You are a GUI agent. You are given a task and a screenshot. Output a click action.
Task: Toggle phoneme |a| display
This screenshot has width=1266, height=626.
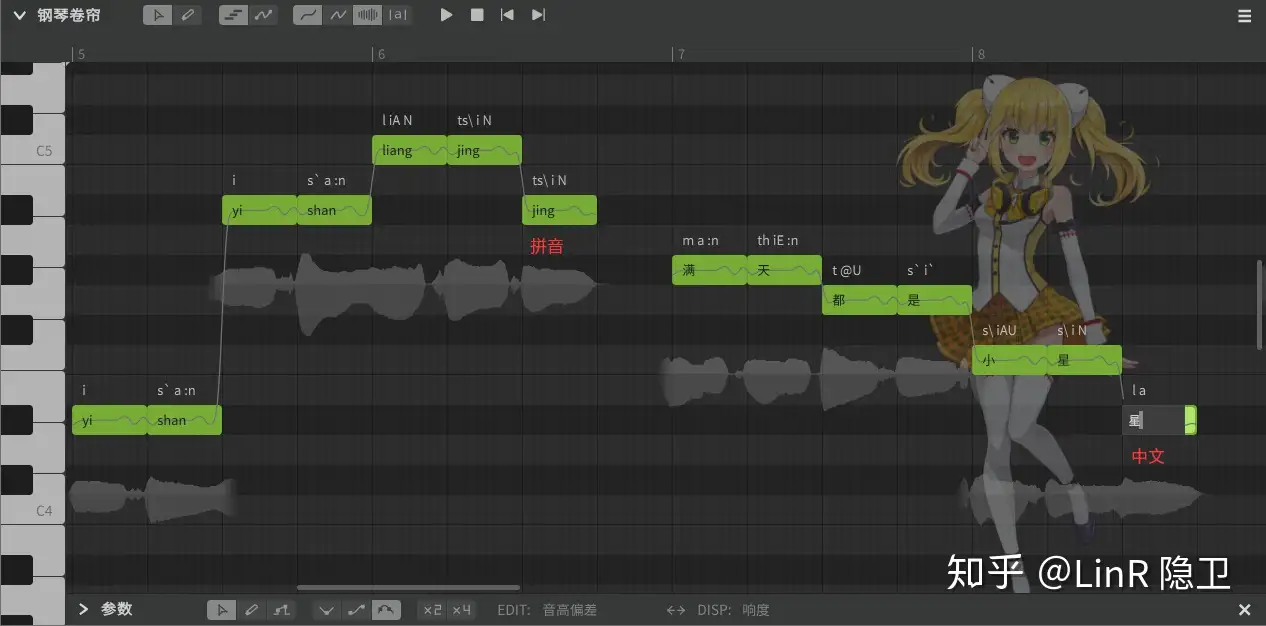pos(398,15)
